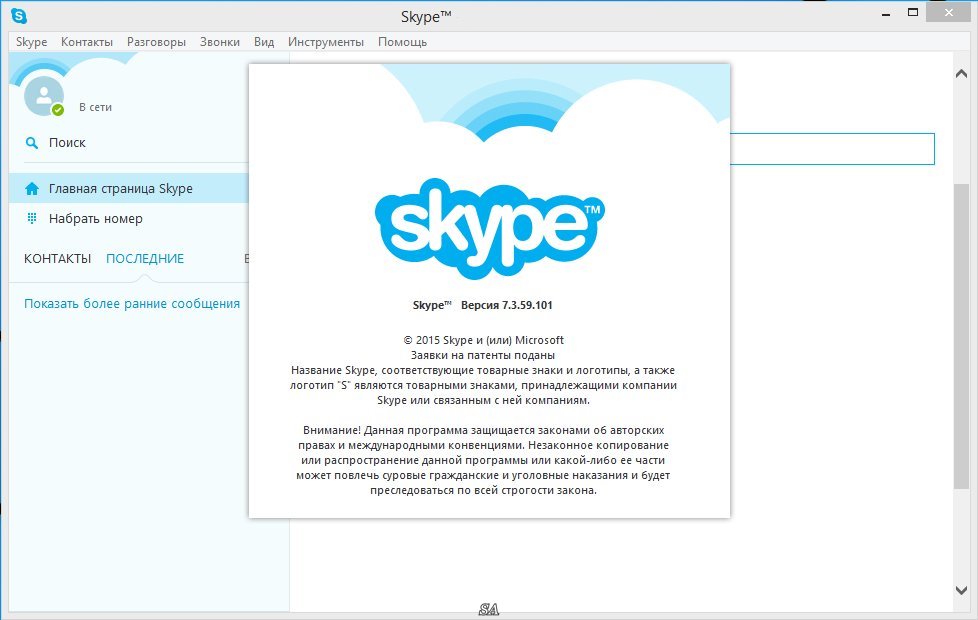Open the Инструменты menu
The width and height of the screenshot is (978, 620).
326,42
